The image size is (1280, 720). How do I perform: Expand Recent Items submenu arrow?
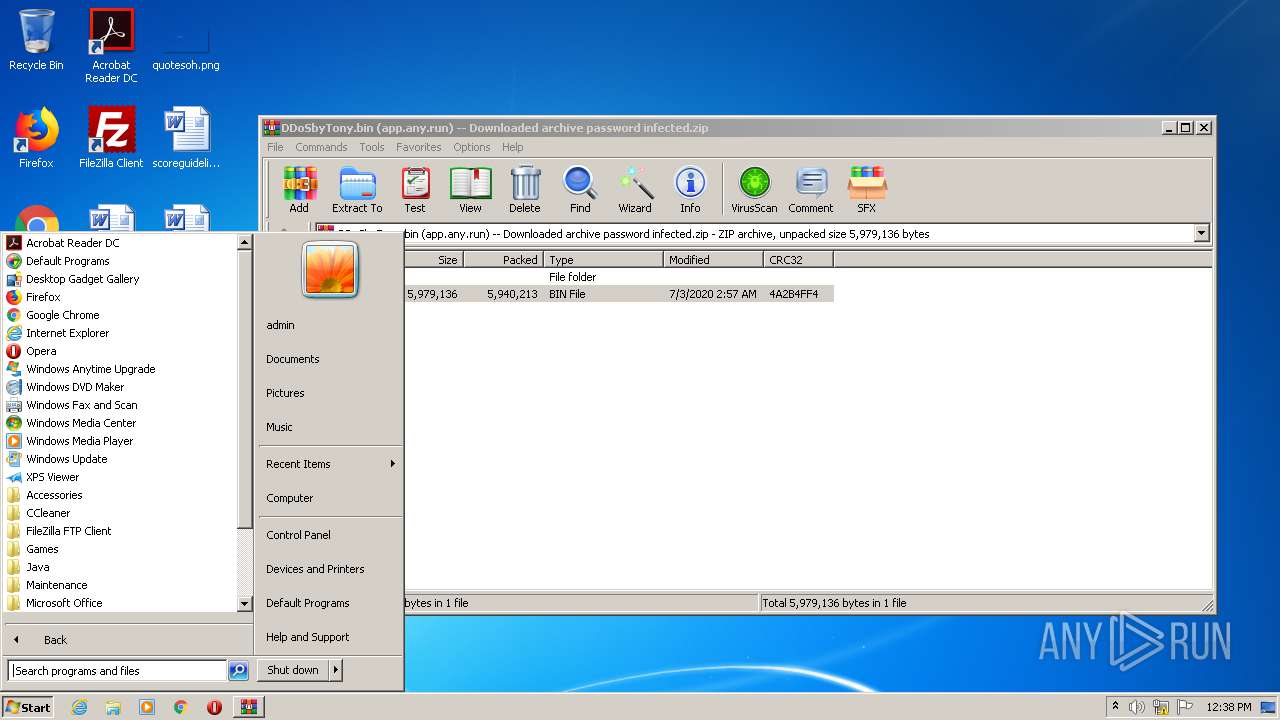coord(393,464)
